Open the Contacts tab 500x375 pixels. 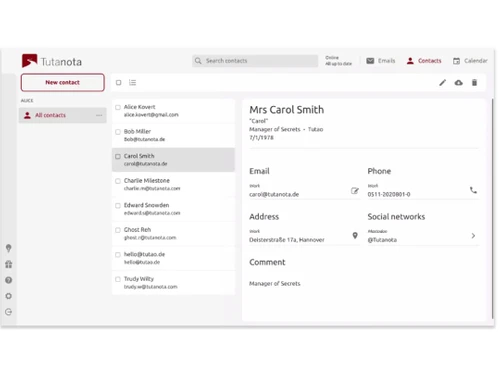tap(424, 61)
